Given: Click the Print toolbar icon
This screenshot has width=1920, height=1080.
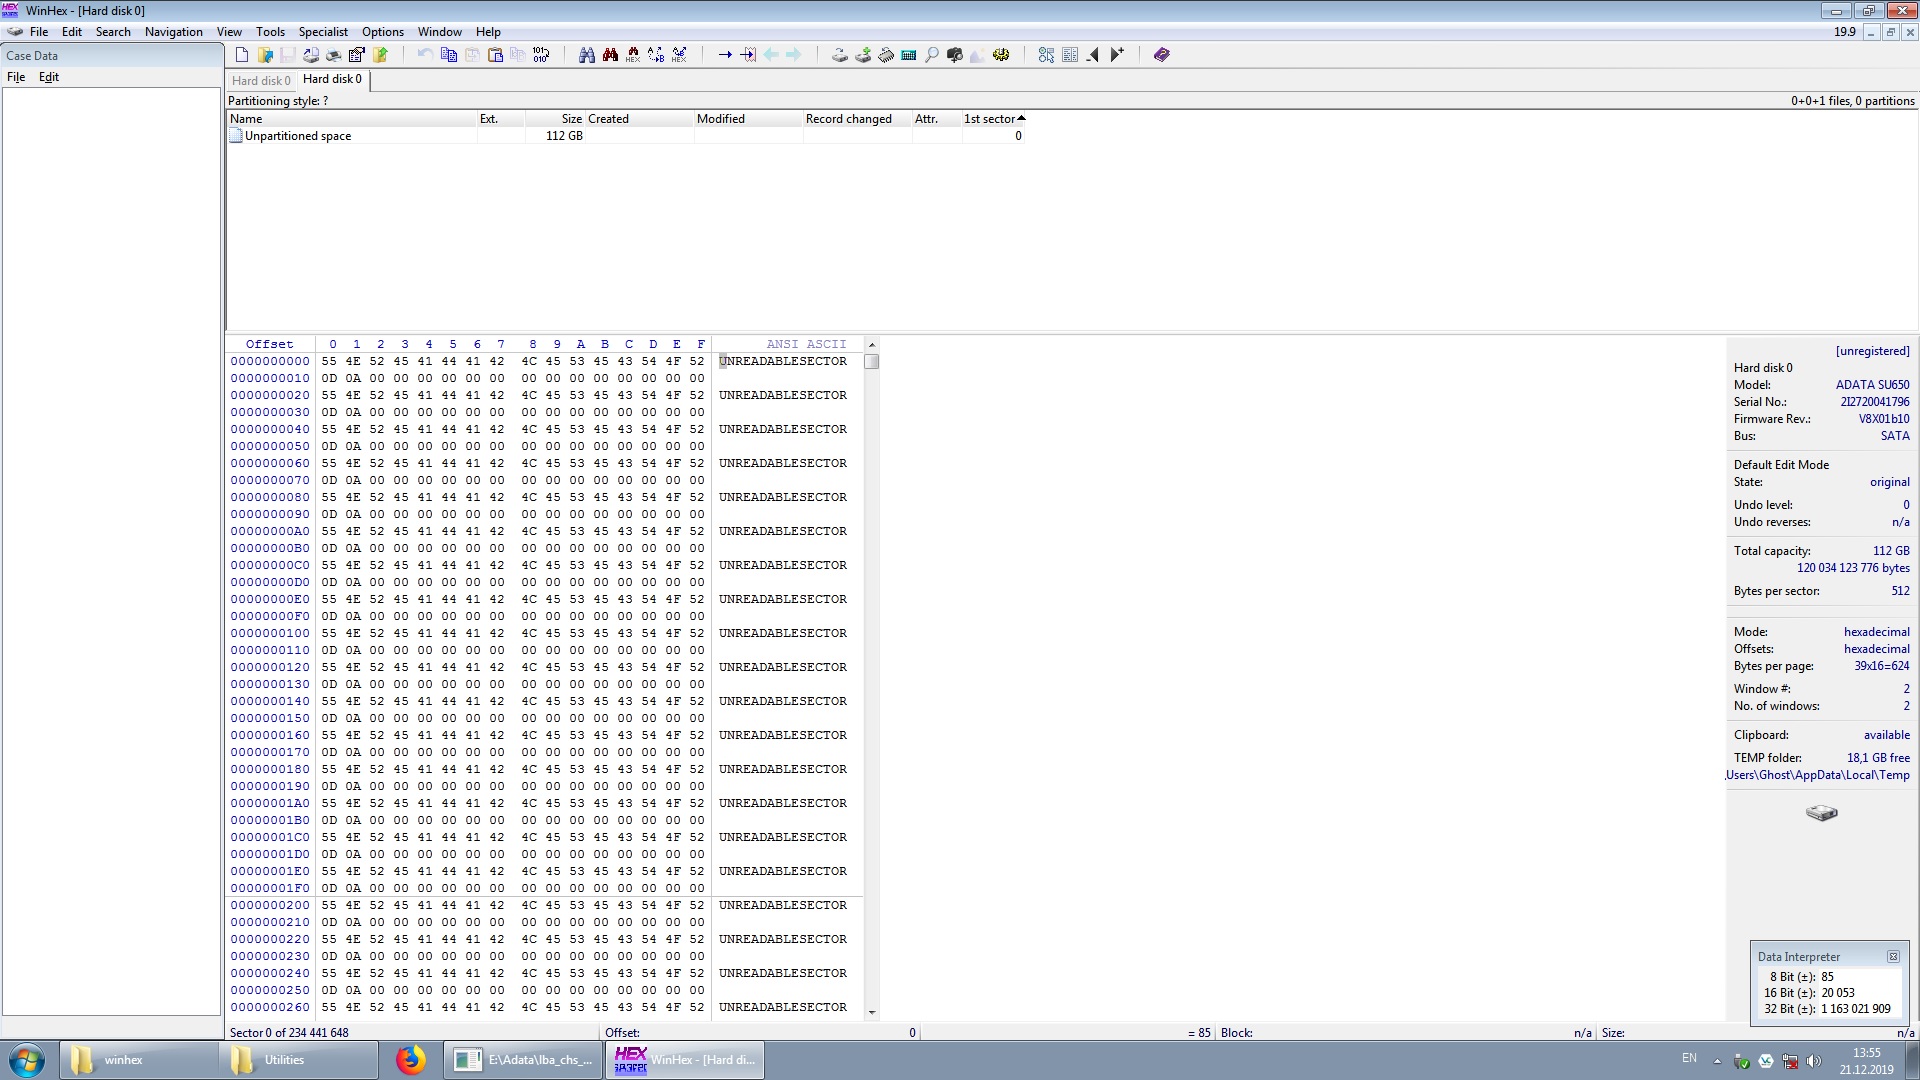Looking at the screenshot, I should coord(334,55).
